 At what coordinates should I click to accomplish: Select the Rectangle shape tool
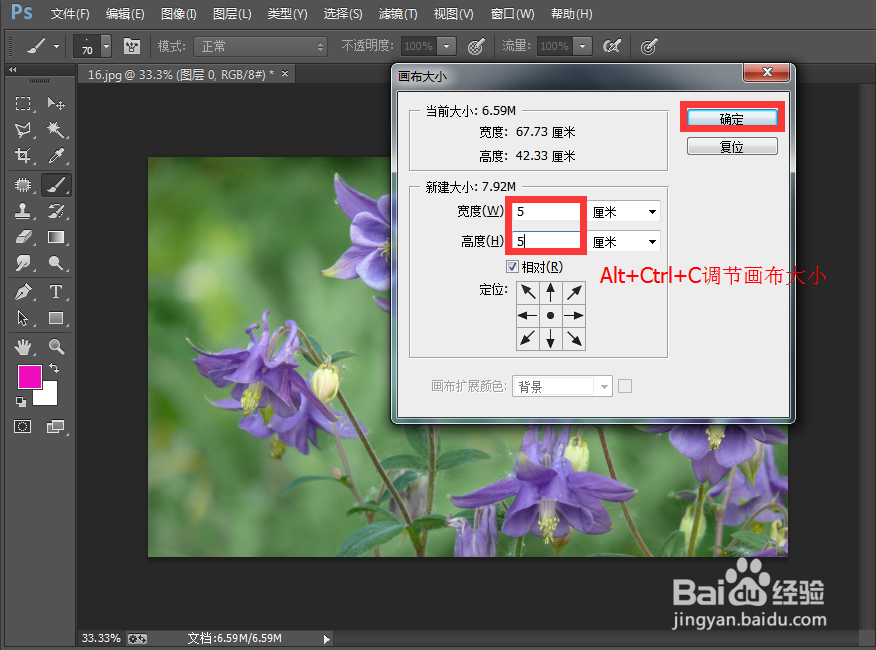[56, 318]
